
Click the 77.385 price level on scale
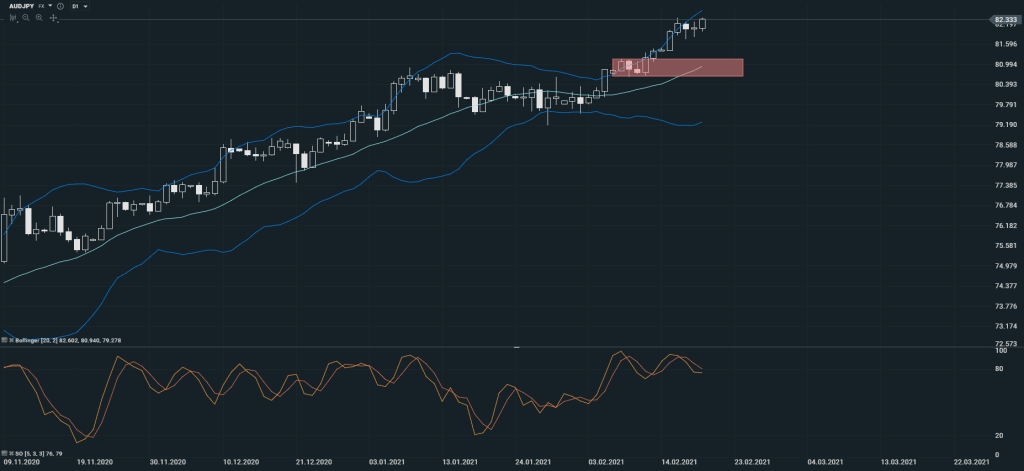1006,186
